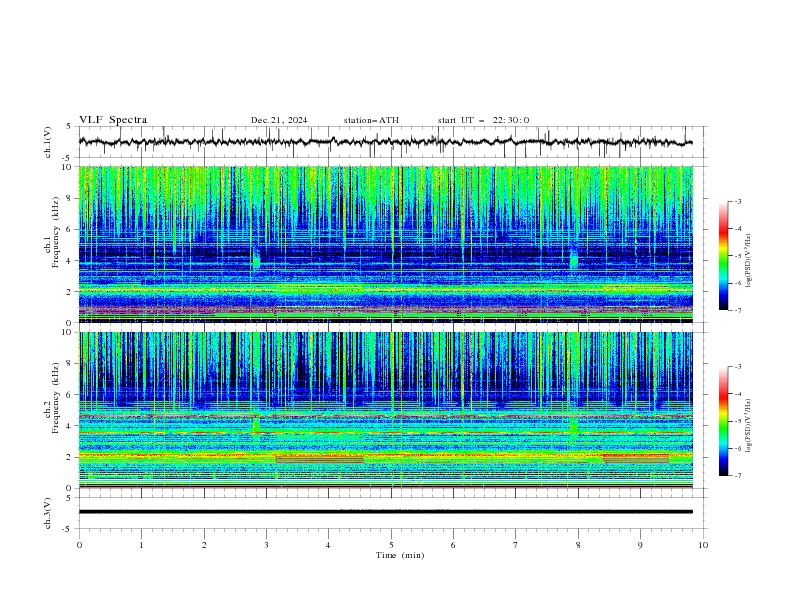Image resolution: width=792 pixels, height=612 pixels.
Task: Click the "2" frequency tick of ch.1 spectrogram
Action: [x=71, y=291]
